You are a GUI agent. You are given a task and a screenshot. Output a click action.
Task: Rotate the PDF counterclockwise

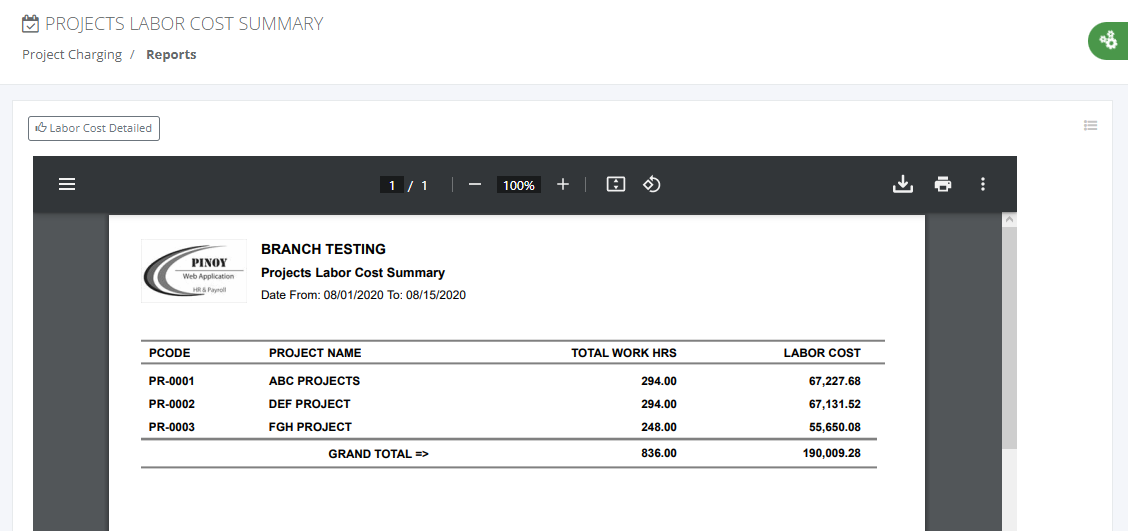[x=652, y=185]
